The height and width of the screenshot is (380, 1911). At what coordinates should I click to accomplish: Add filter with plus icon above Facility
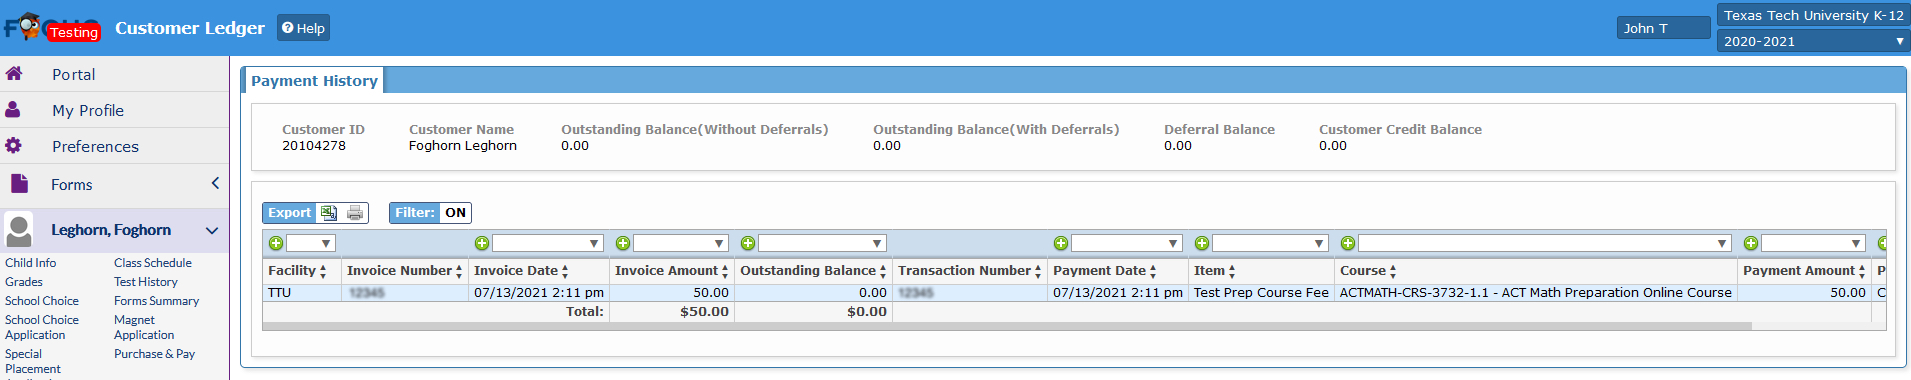pos(276,243)
